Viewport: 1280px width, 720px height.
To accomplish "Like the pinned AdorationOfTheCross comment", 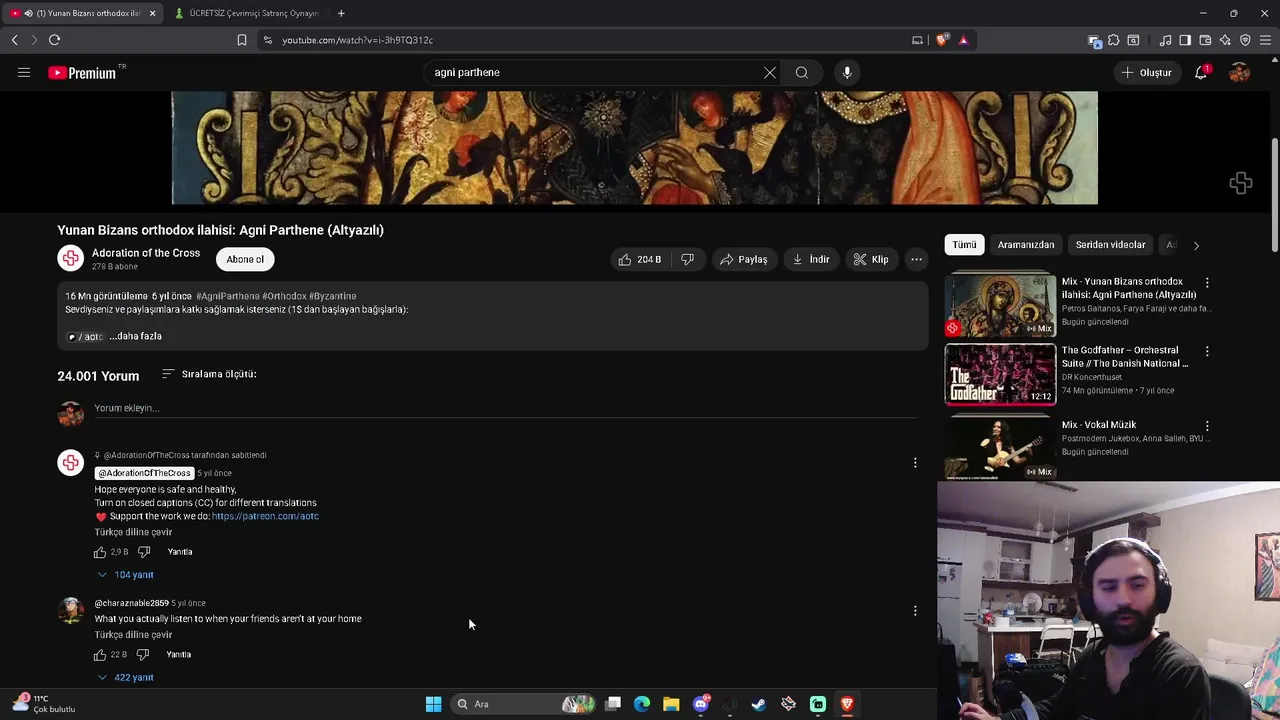I will click(100, 552).
